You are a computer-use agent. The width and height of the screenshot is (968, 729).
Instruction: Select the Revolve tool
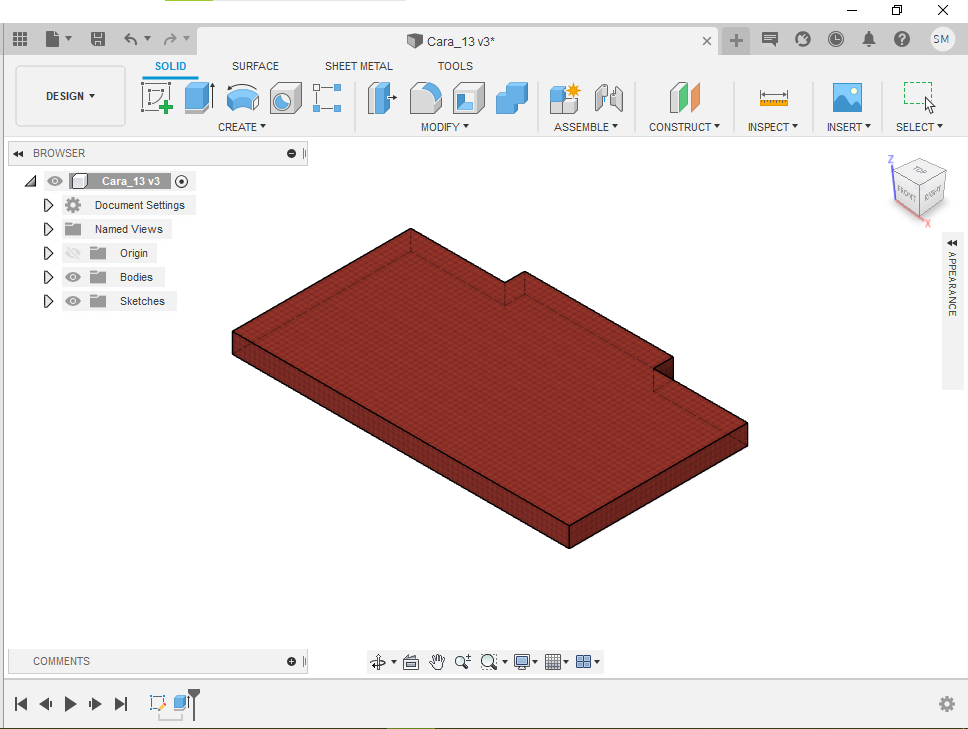tap(243, 98)
